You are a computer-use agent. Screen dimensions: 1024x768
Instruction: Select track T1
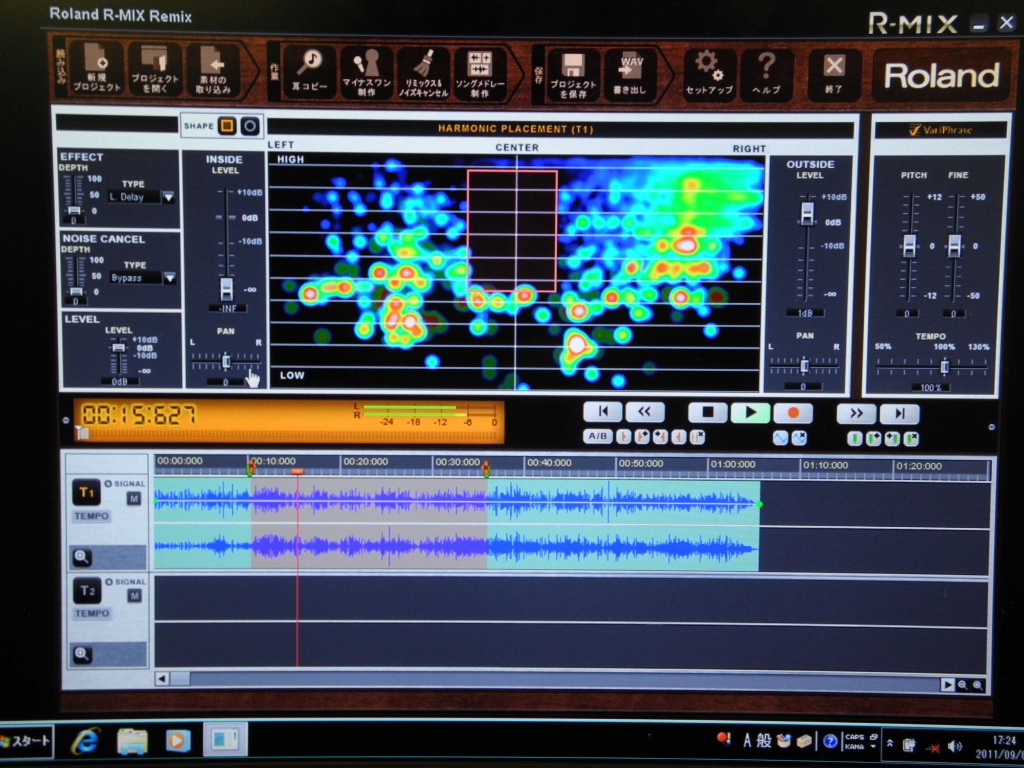[x=87, y=493]
